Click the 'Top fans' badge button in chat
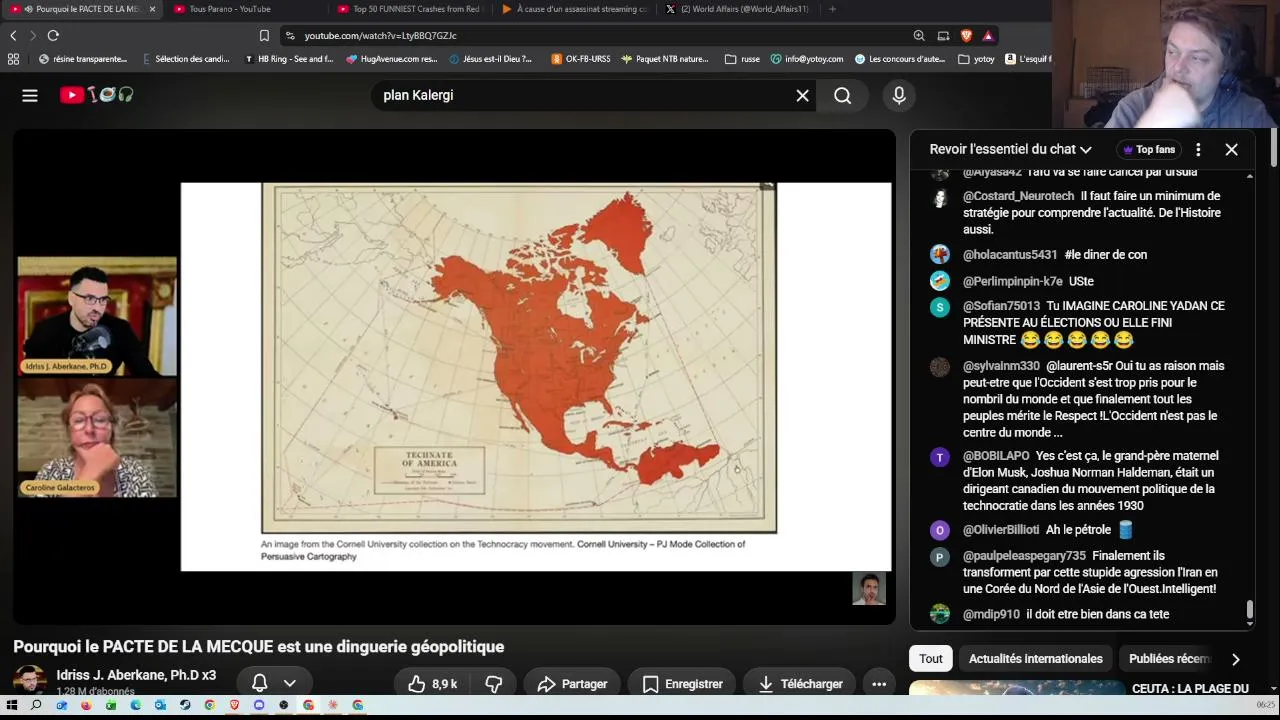Screen dimensions: 1280x720 coord(1149,149)
